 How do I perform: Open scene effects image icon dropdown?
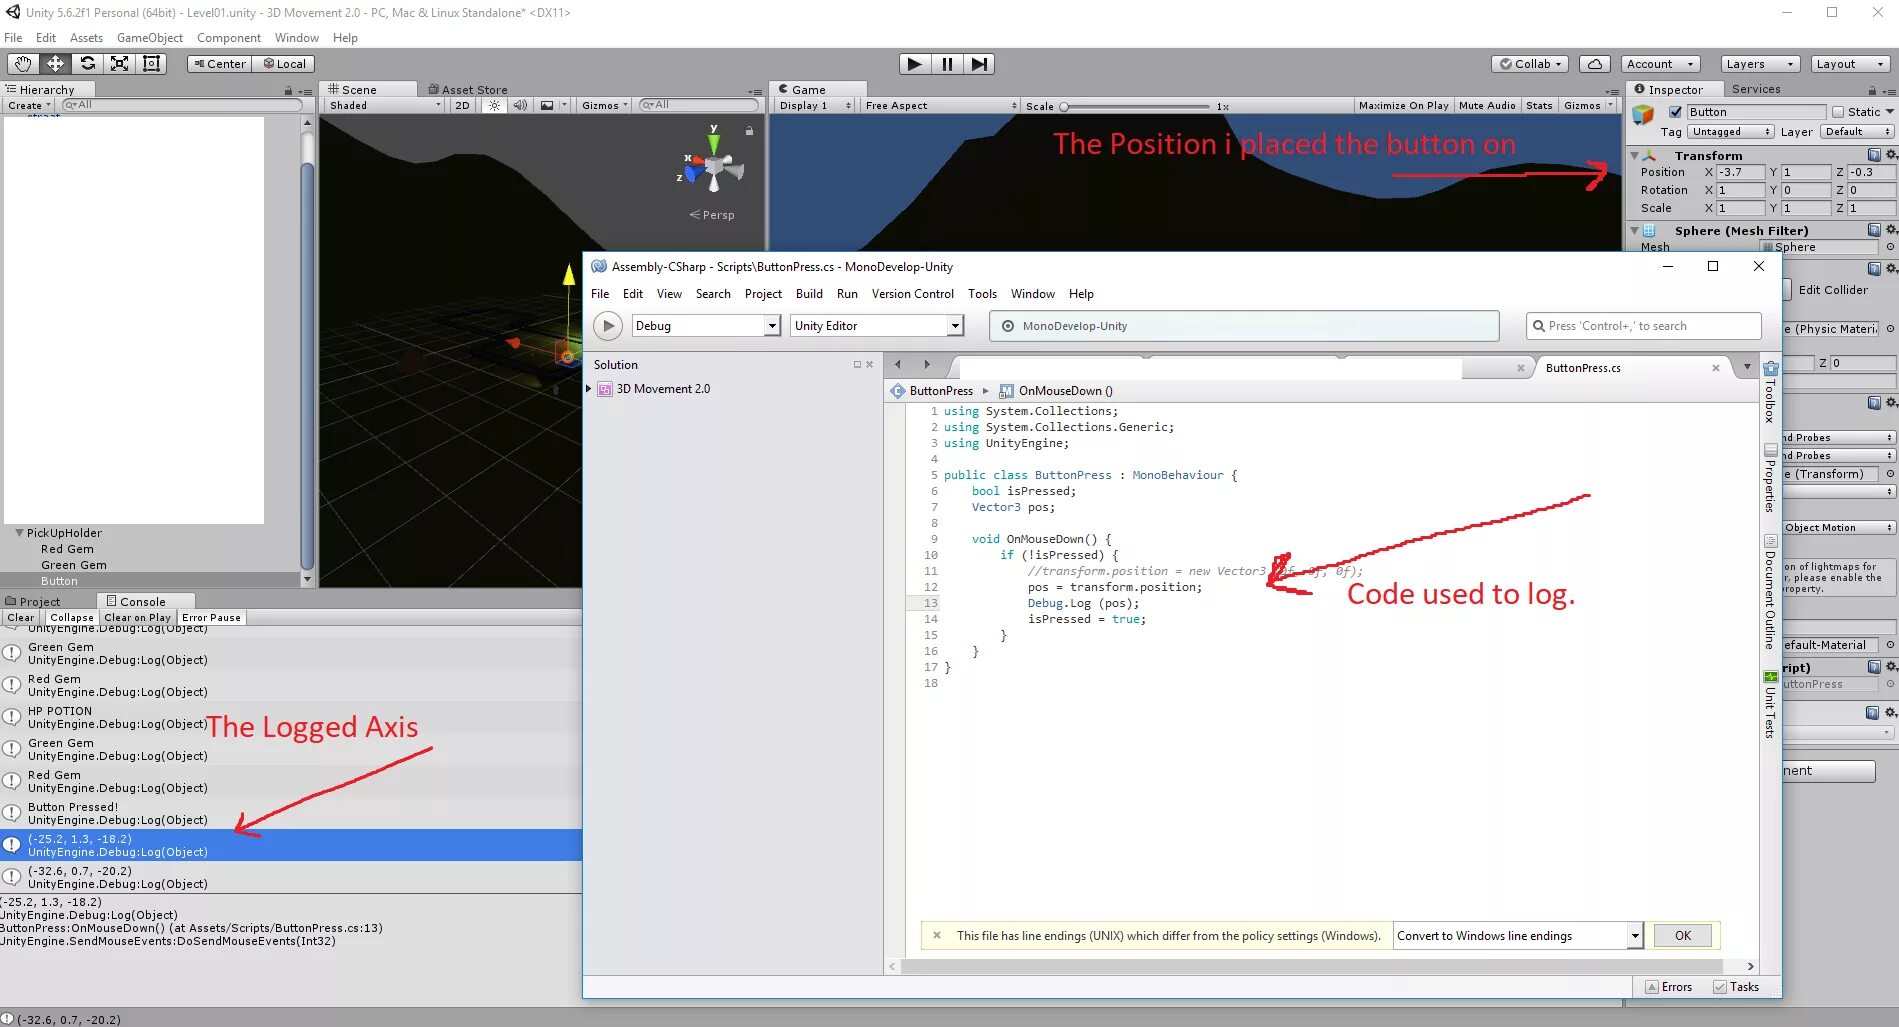tap(552, 105)
